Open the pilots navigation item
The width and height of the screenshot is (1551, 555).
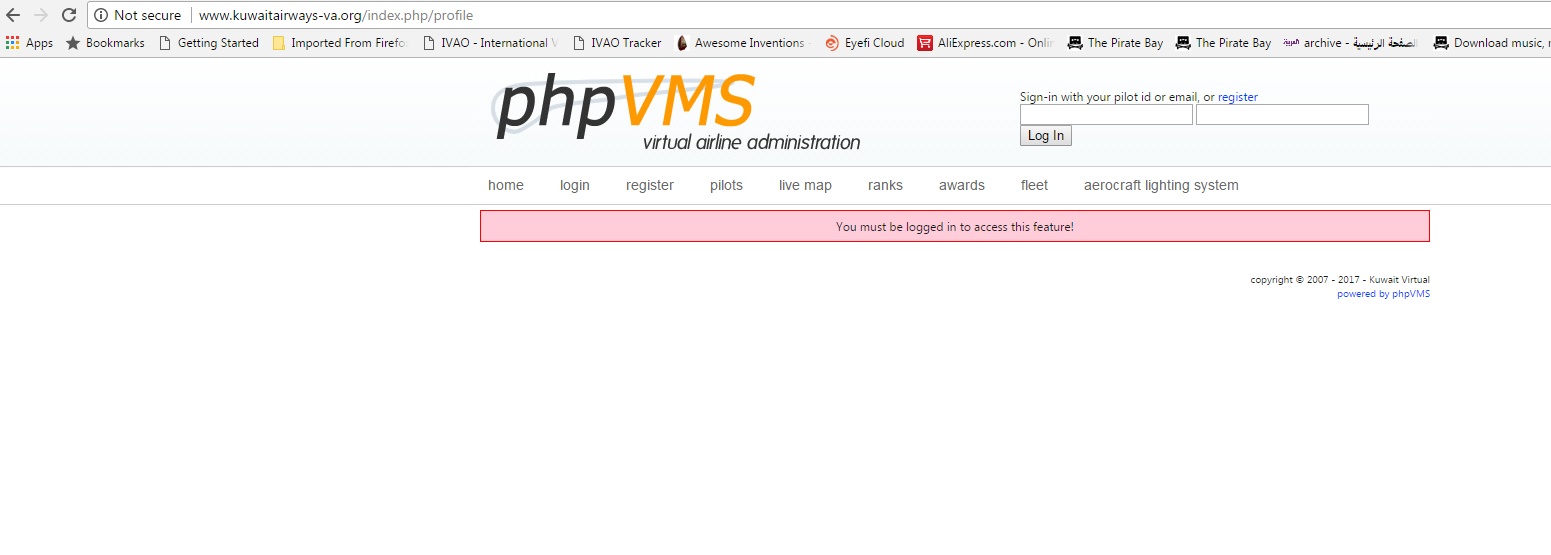click(726, 185)
